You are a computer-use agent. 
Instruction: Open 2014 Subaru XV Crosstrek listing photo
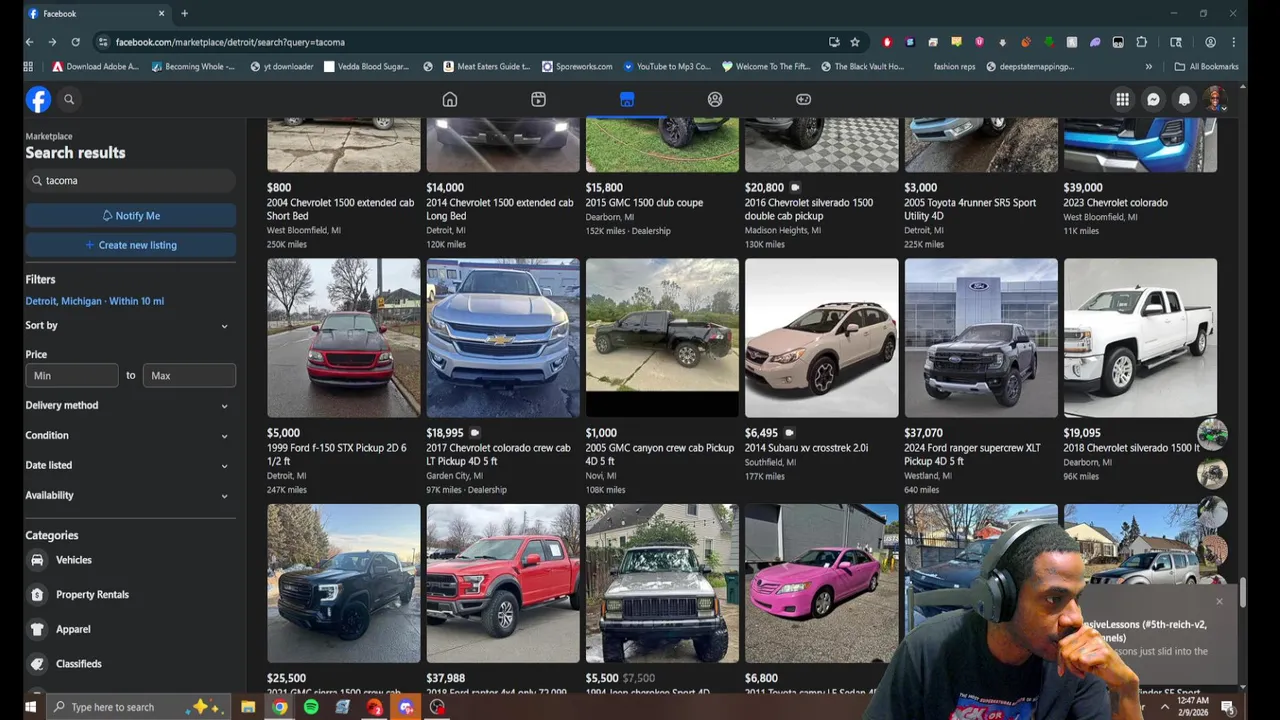point(822,338)
